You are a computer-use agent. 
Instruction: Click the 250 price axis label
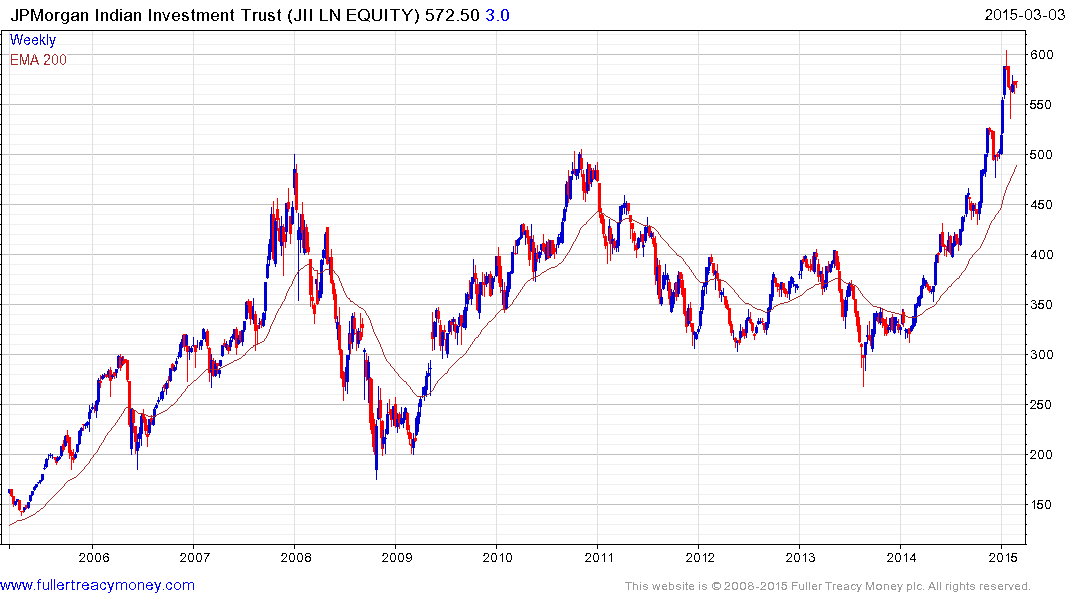1042,405
